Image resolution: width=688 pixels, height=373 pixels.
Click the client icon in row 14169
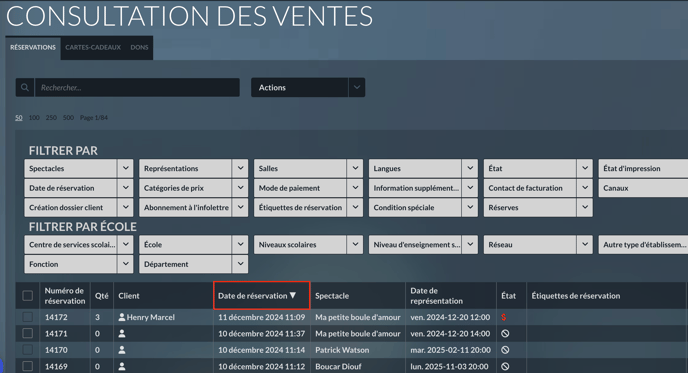point(122,366)
